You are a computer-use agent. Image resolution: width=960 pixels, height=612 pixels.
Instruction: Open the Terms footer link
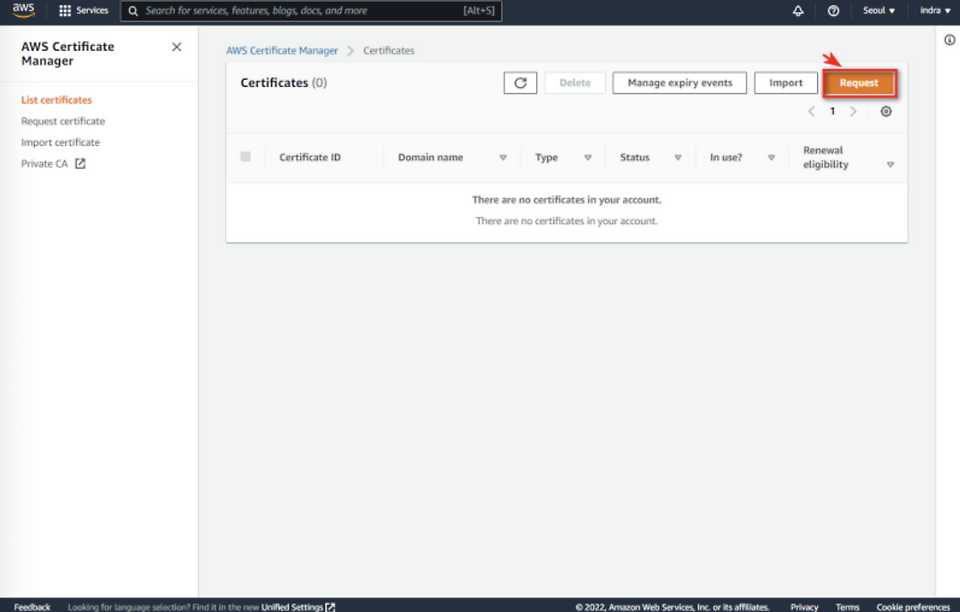click(847, 606)
